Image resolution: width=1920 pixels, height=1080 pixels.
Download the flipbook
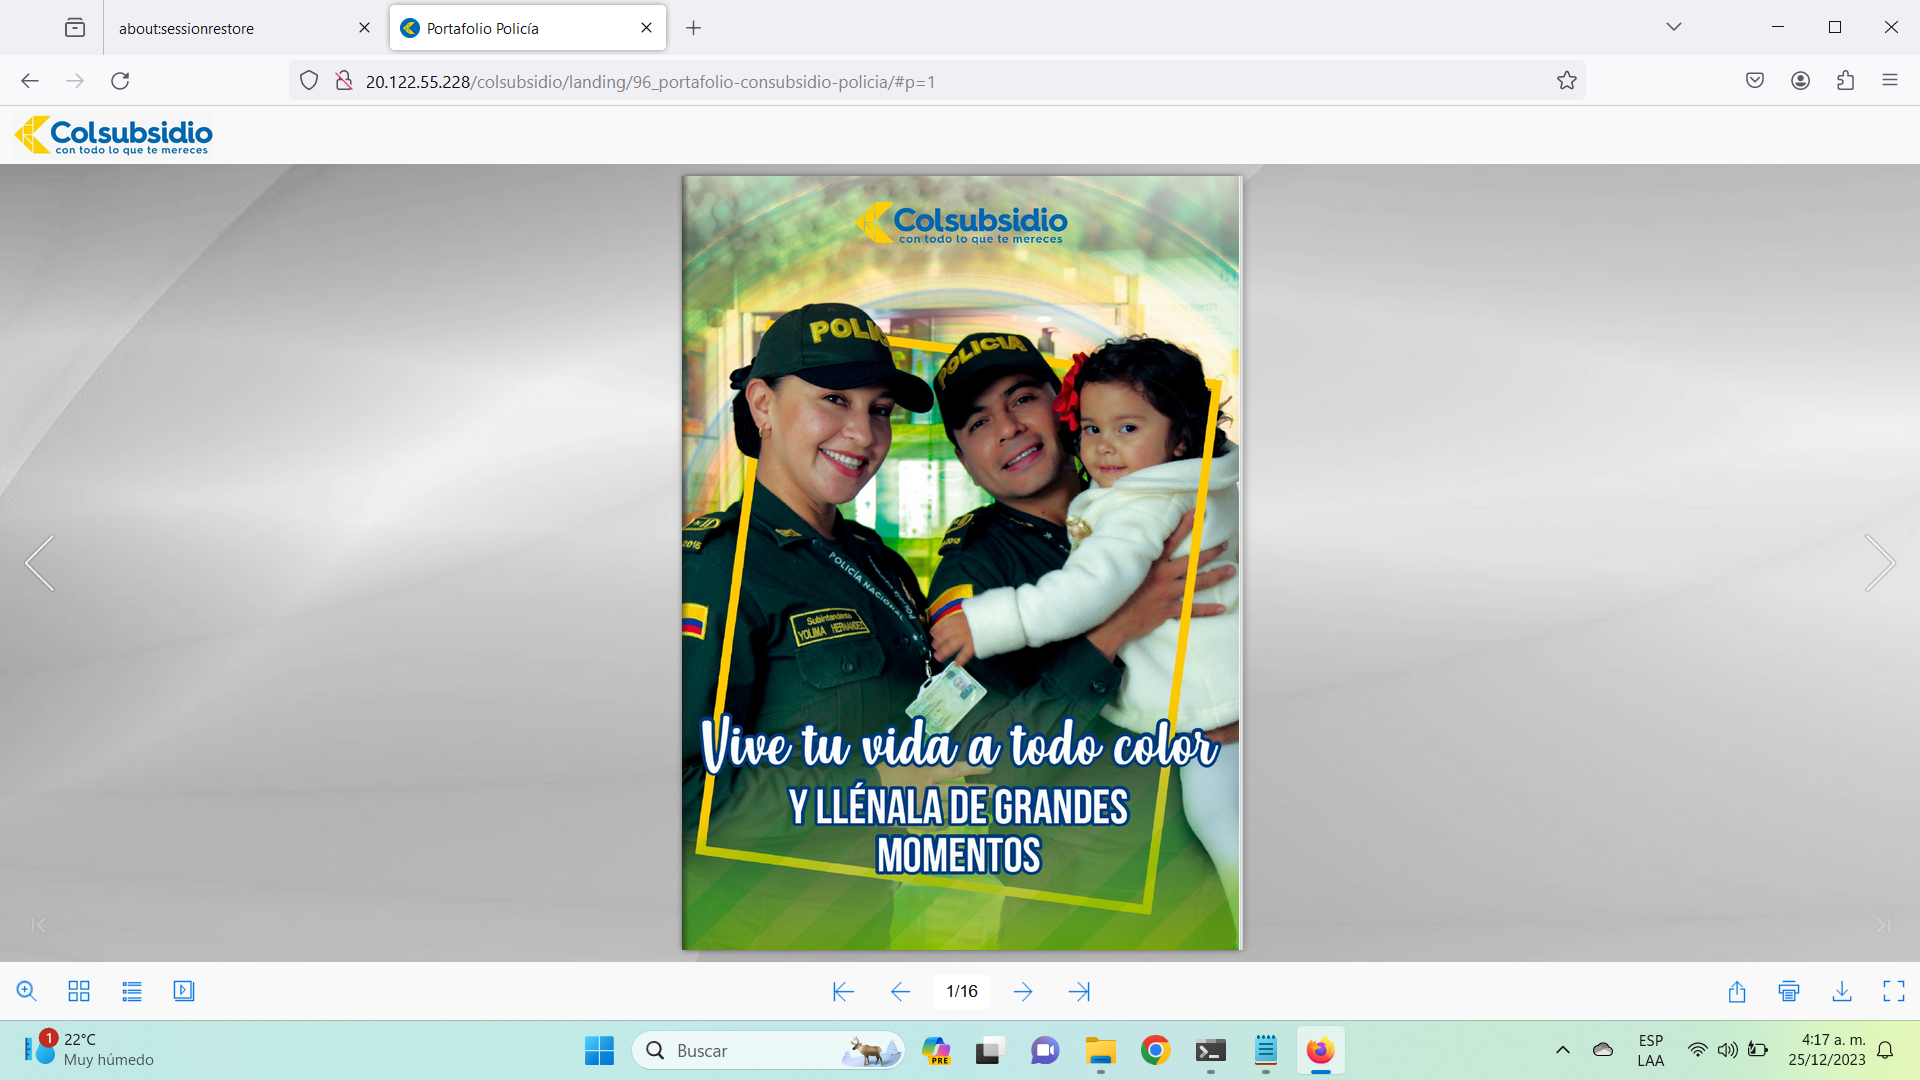1842,991
